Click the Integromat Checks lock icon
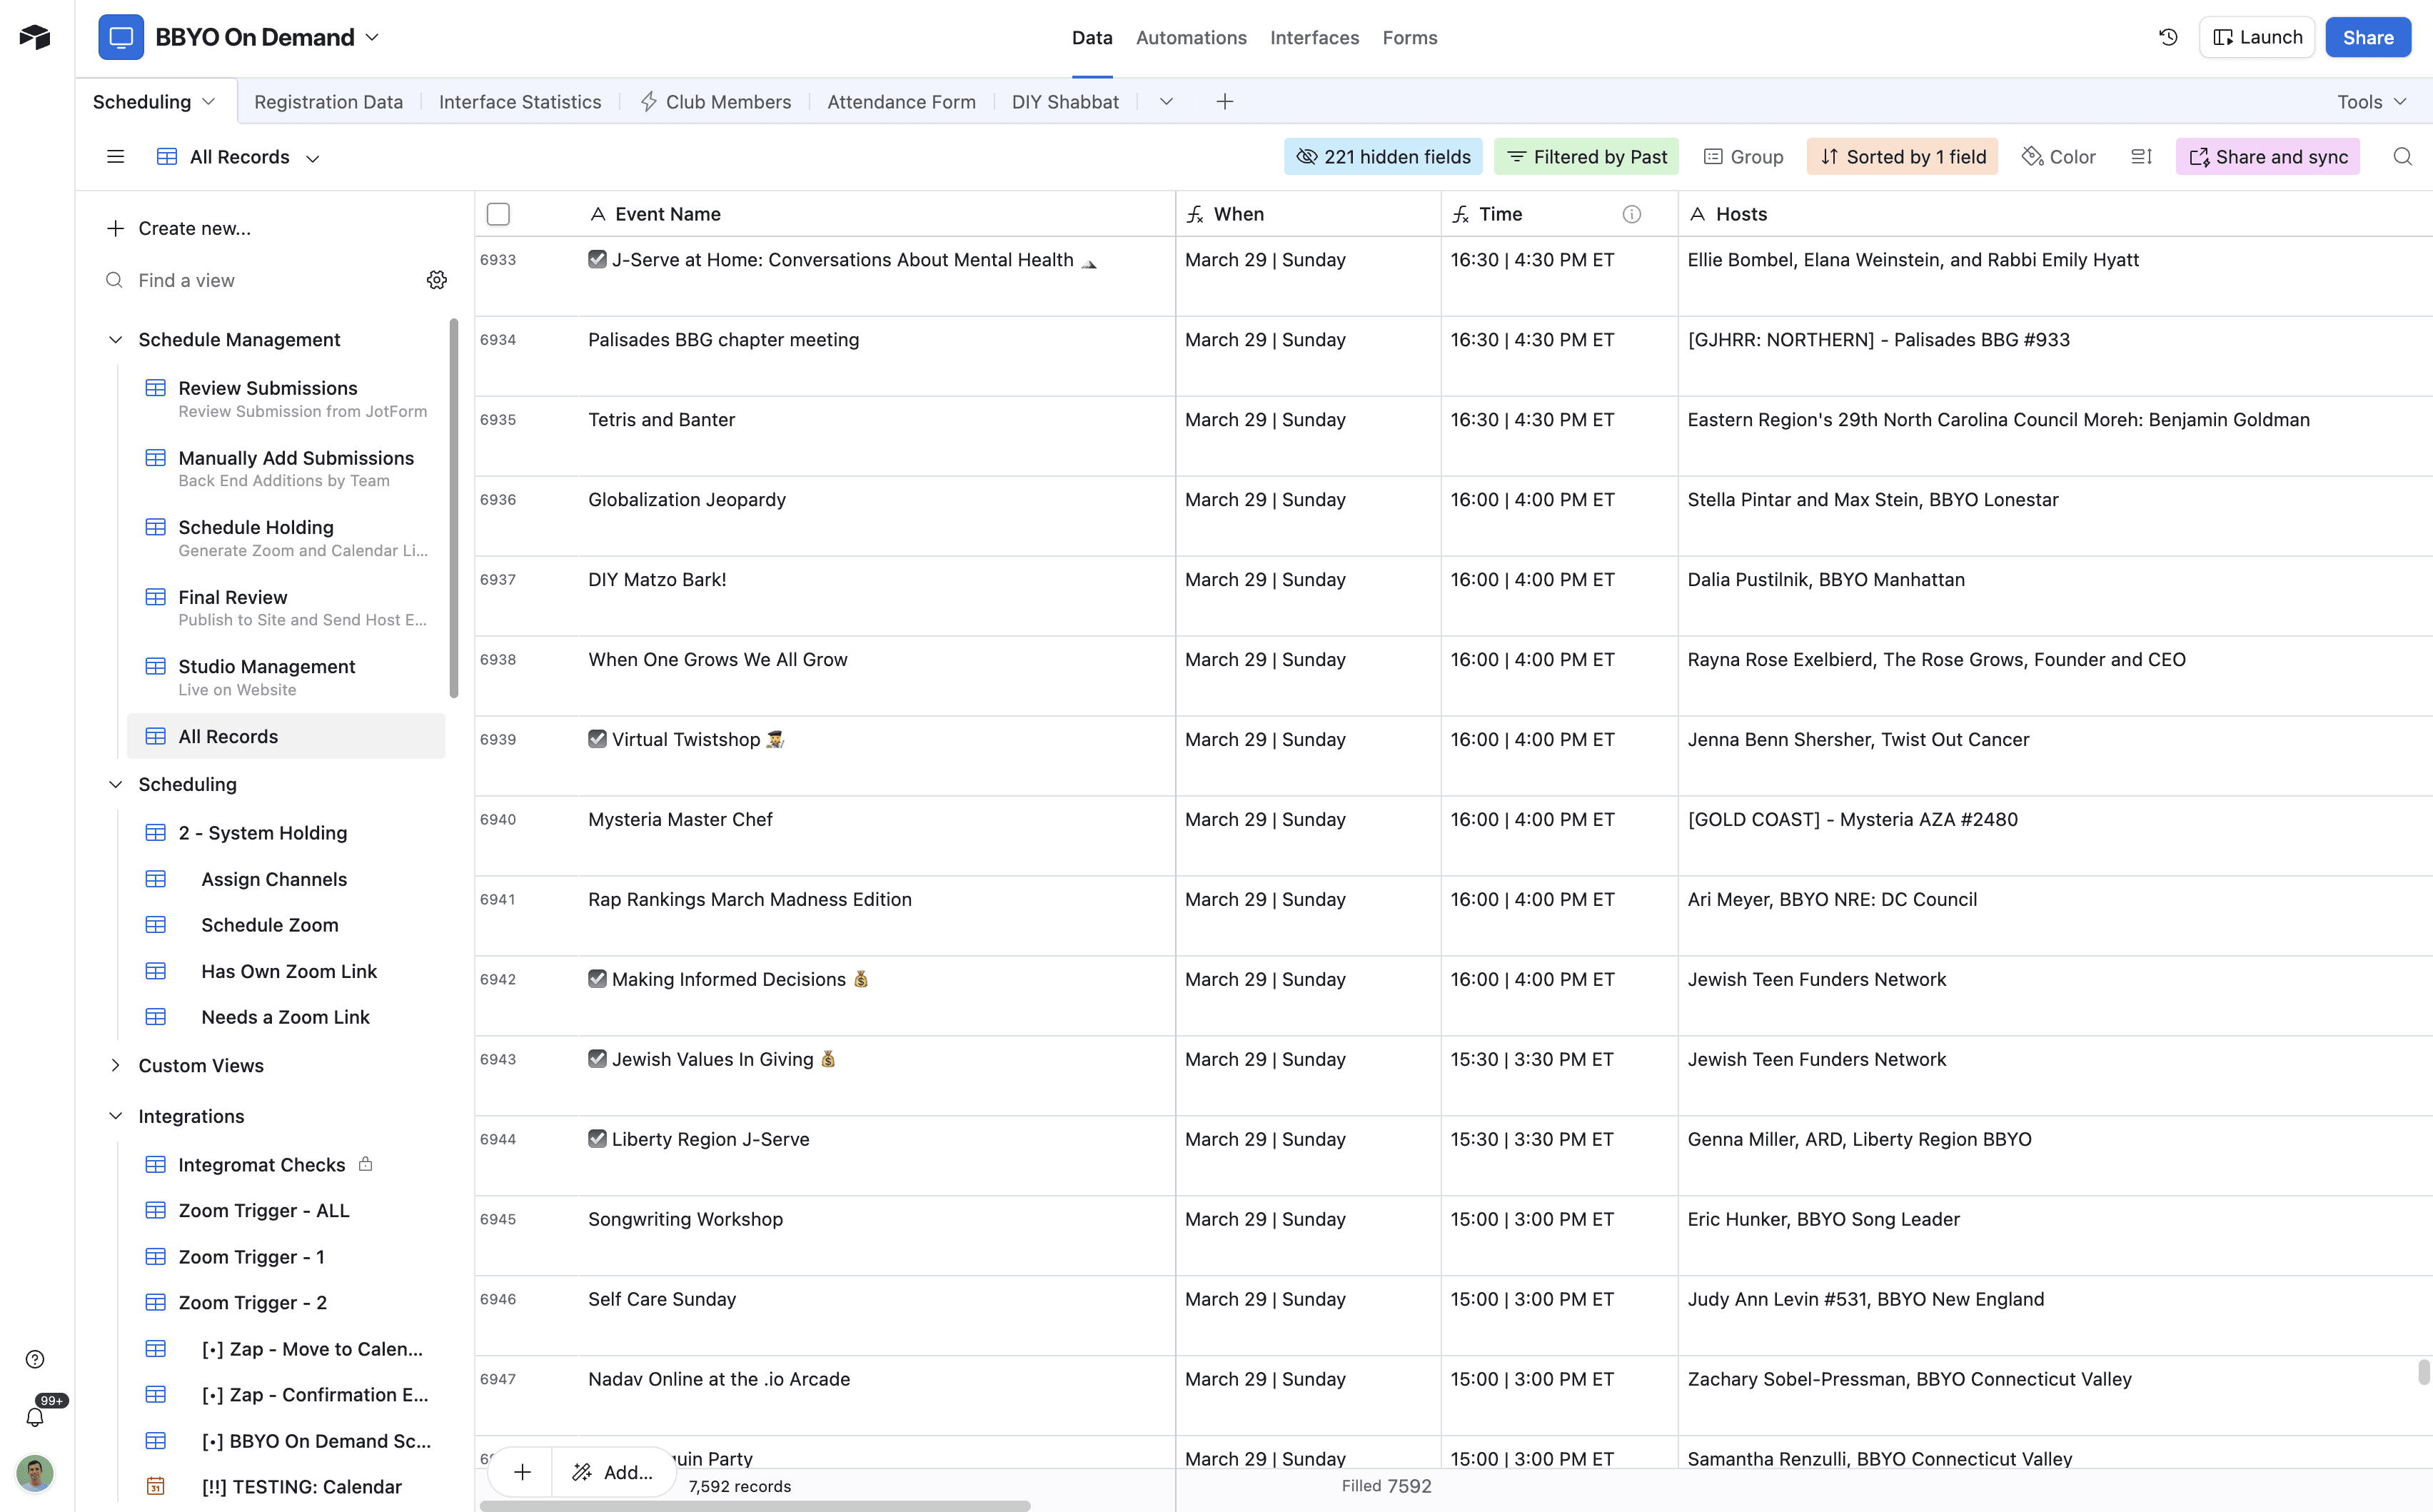Image resolution: width=2433 pixels, height=1512 pixels. (366, 1164)
